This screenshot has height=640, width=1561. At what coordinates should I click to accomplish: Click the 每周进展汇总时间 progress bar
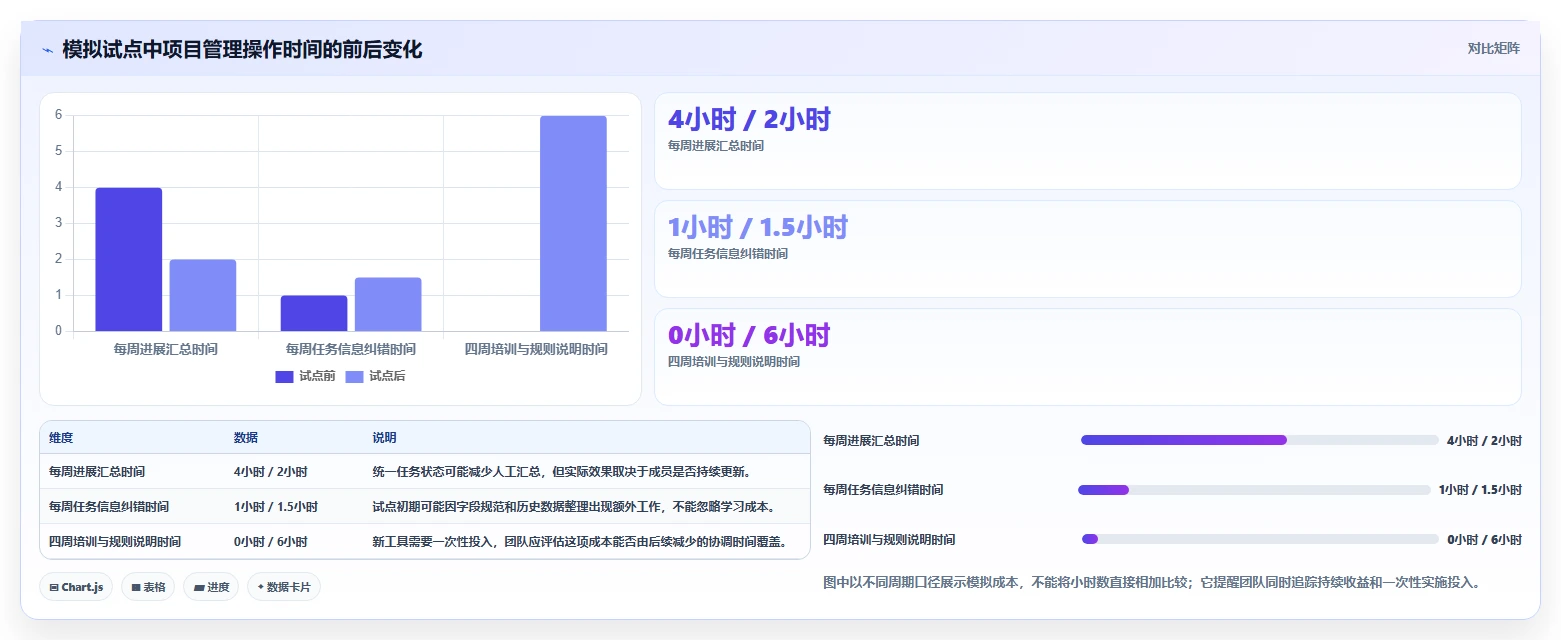pos(1259,440)
